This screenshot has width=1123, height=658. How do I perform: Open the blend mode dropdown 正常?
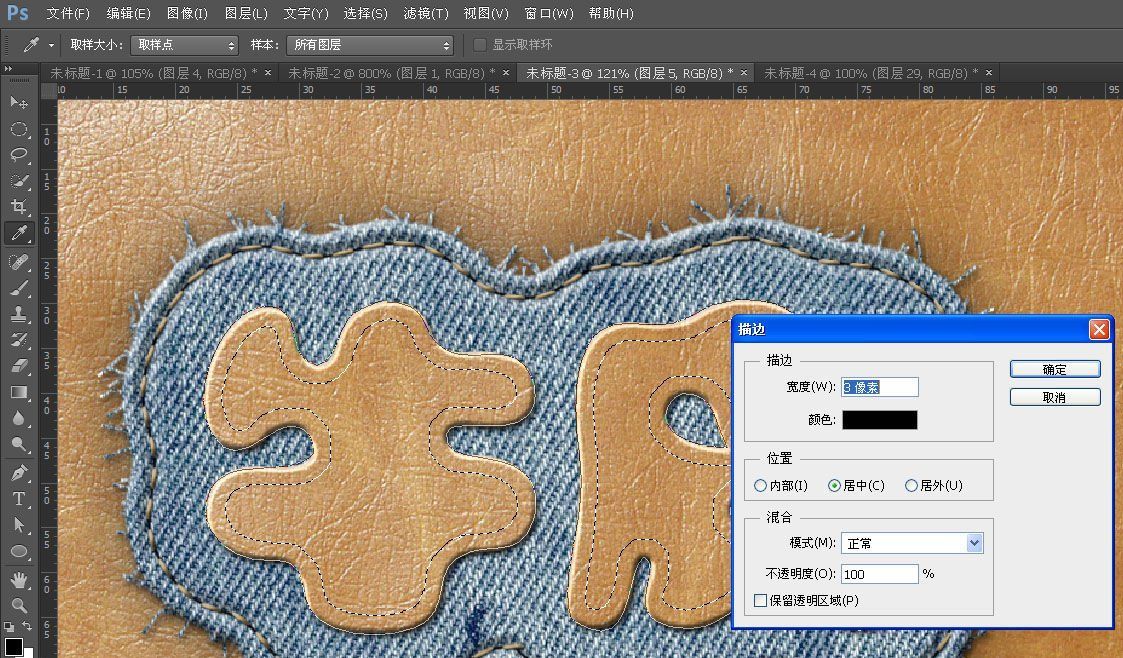(912, 543)
